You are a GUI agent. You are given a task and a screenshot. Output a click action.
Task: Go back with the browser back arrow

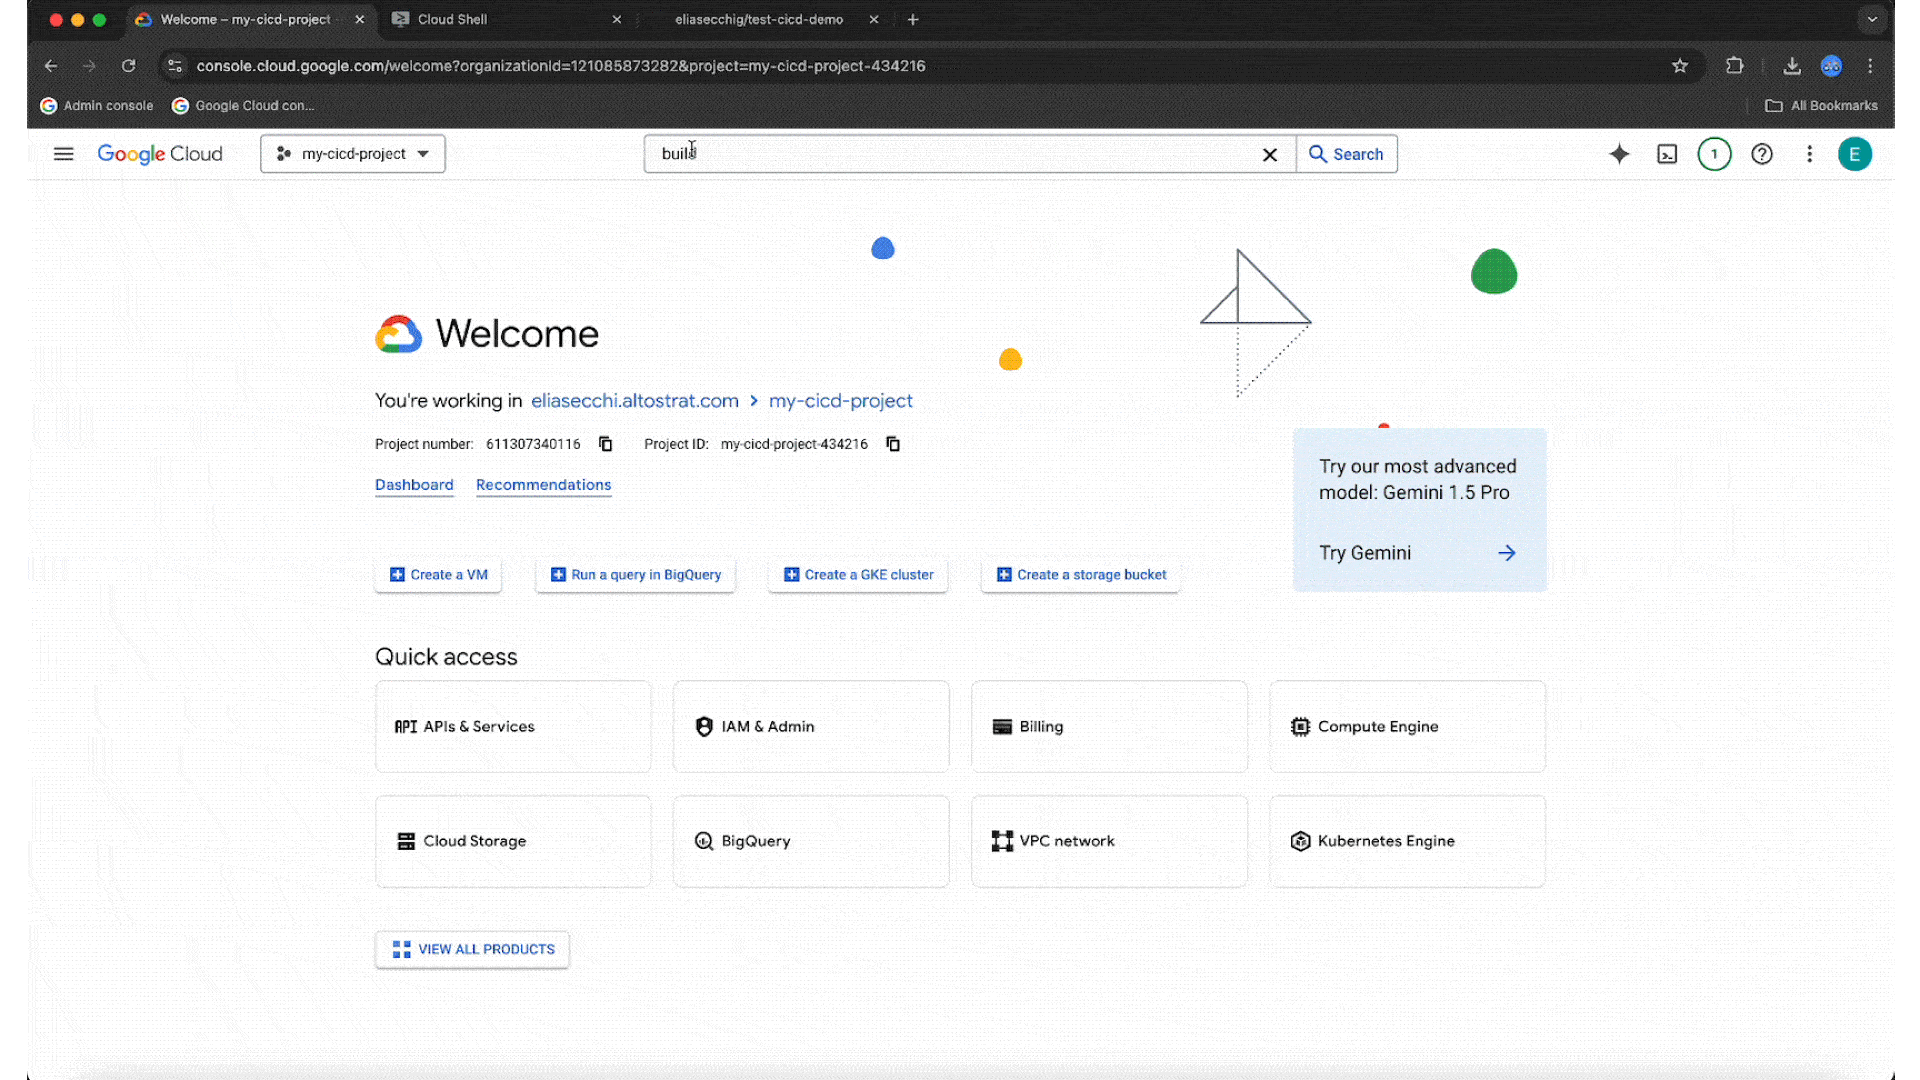[51, 66]
